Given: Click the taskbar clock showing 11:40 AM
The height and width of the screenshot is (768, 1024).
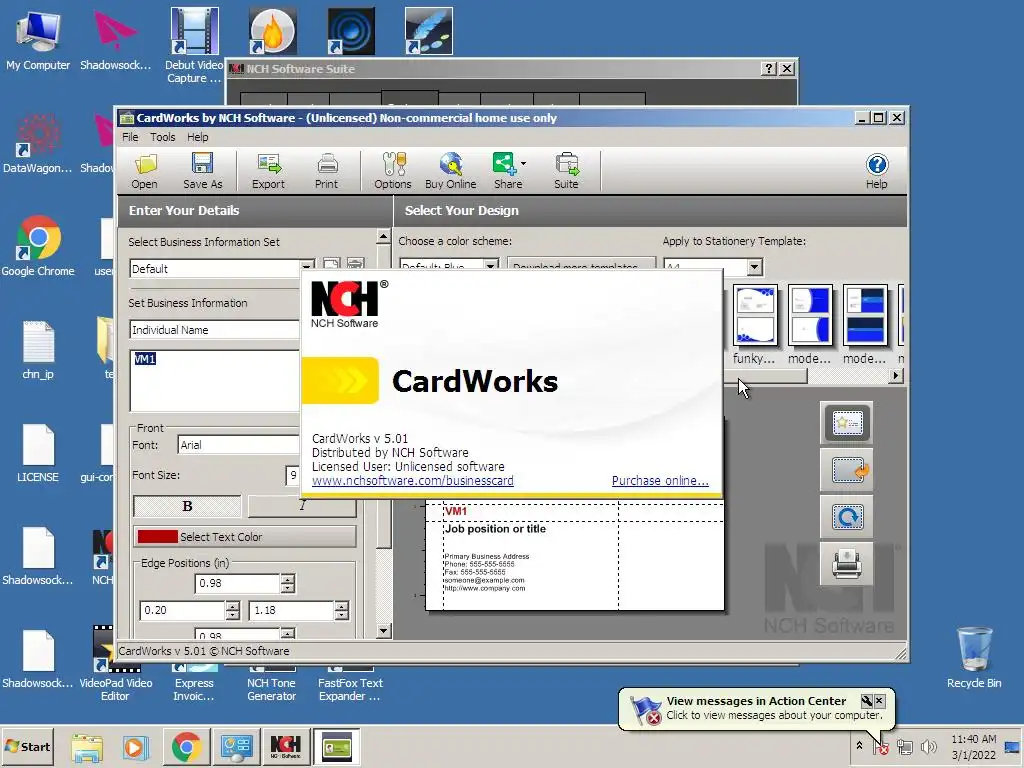Looking at the screenshot, I should (x=973, y=746).
